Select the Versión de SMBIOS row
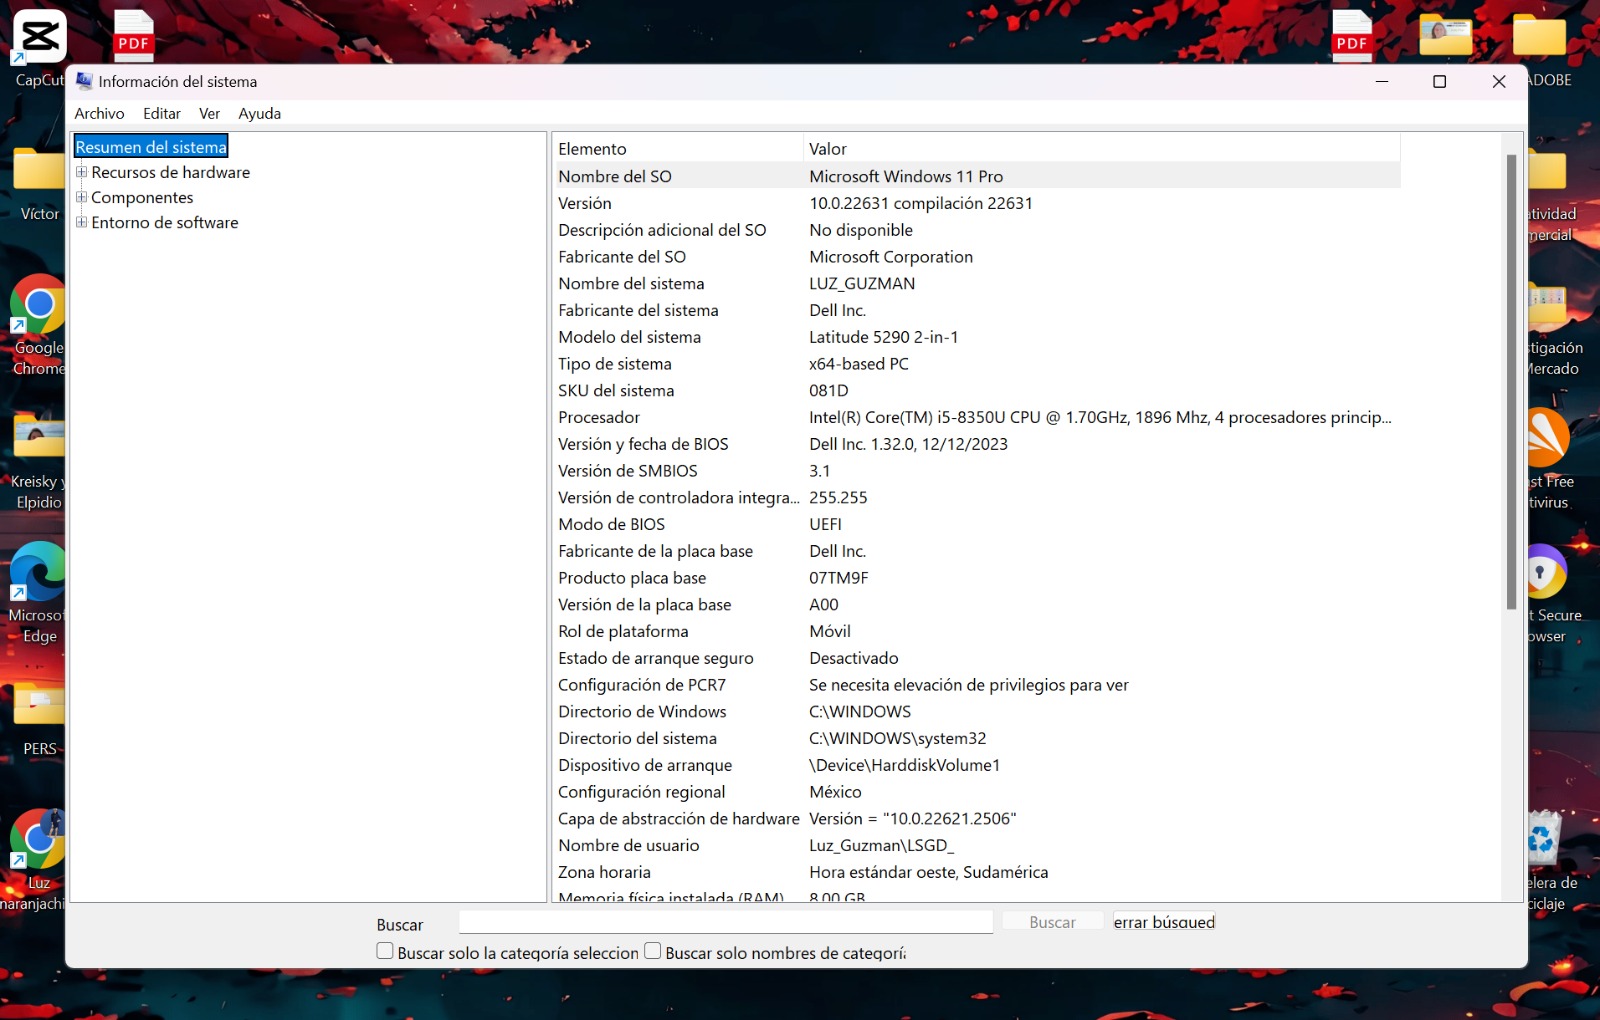This screenshot has height=1020, width=1600. (x=977, y=471)
